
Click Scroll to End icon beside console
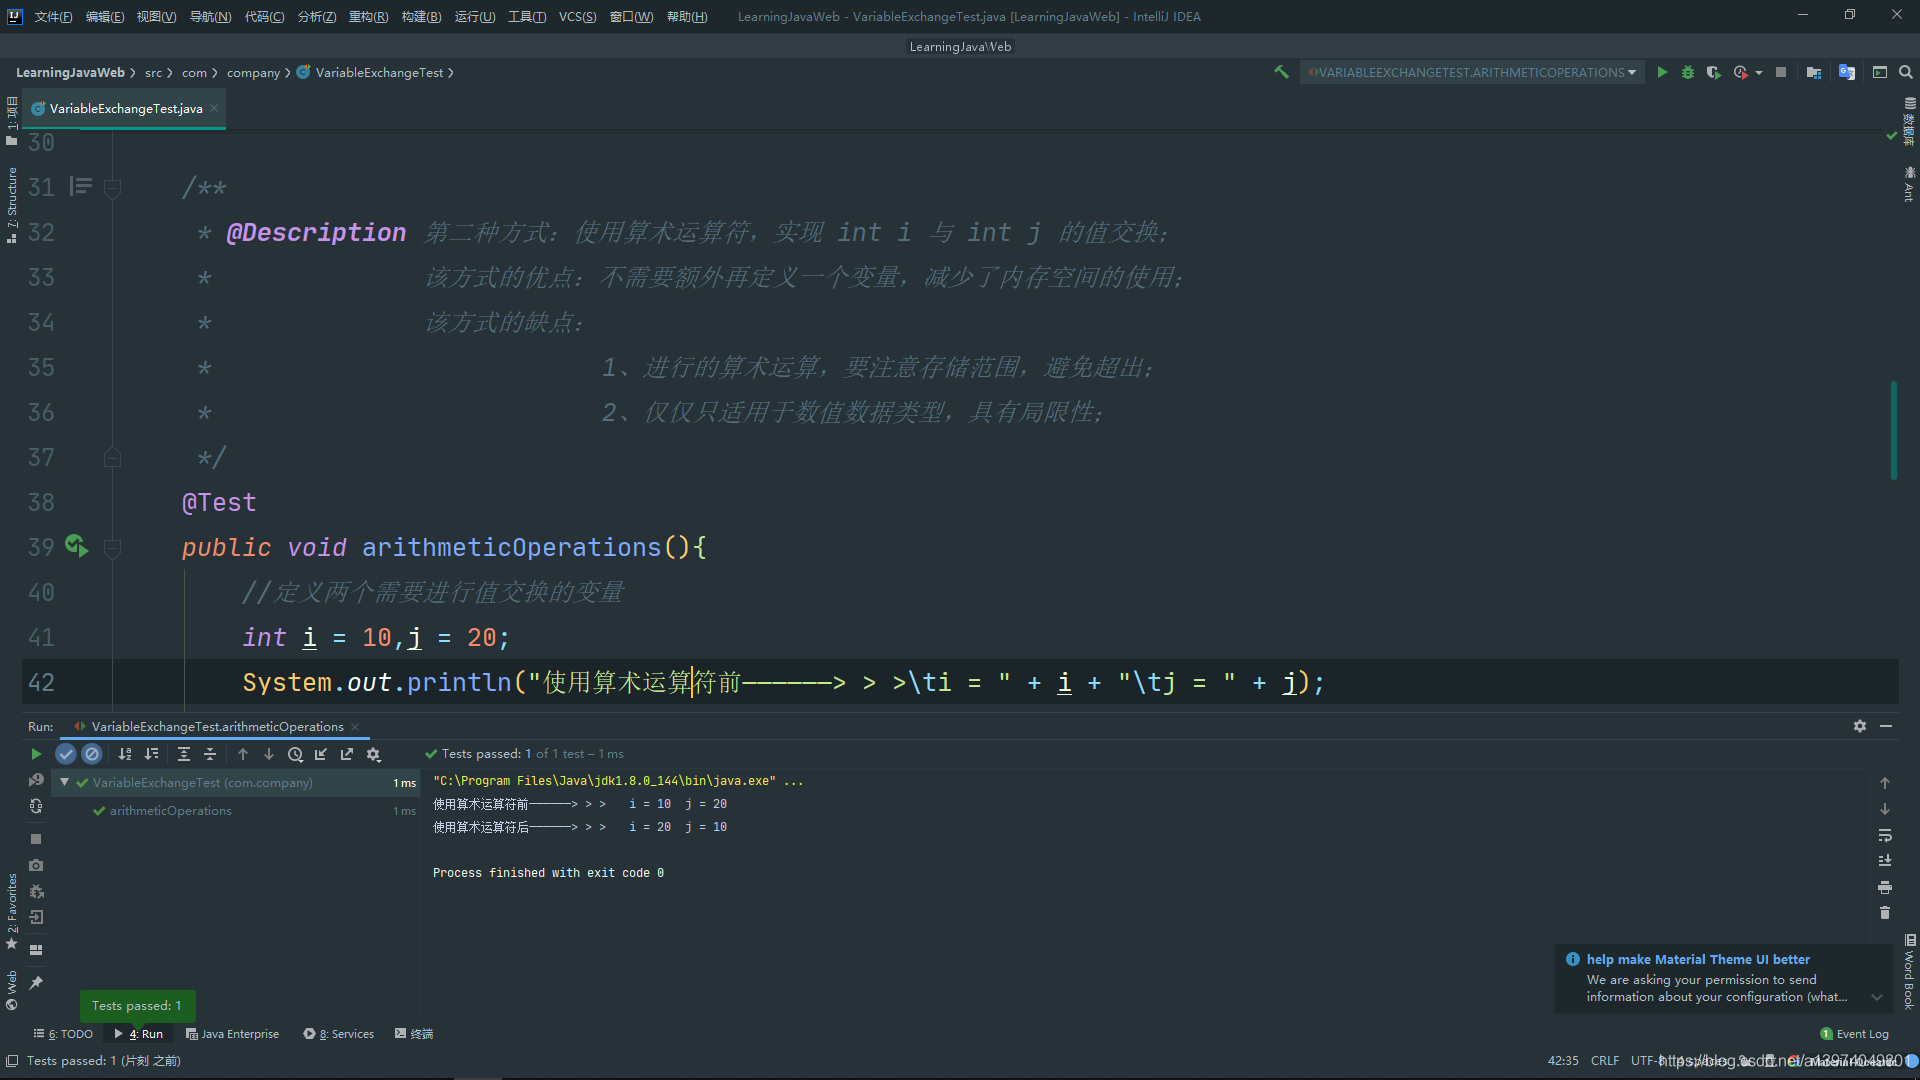1885,861
